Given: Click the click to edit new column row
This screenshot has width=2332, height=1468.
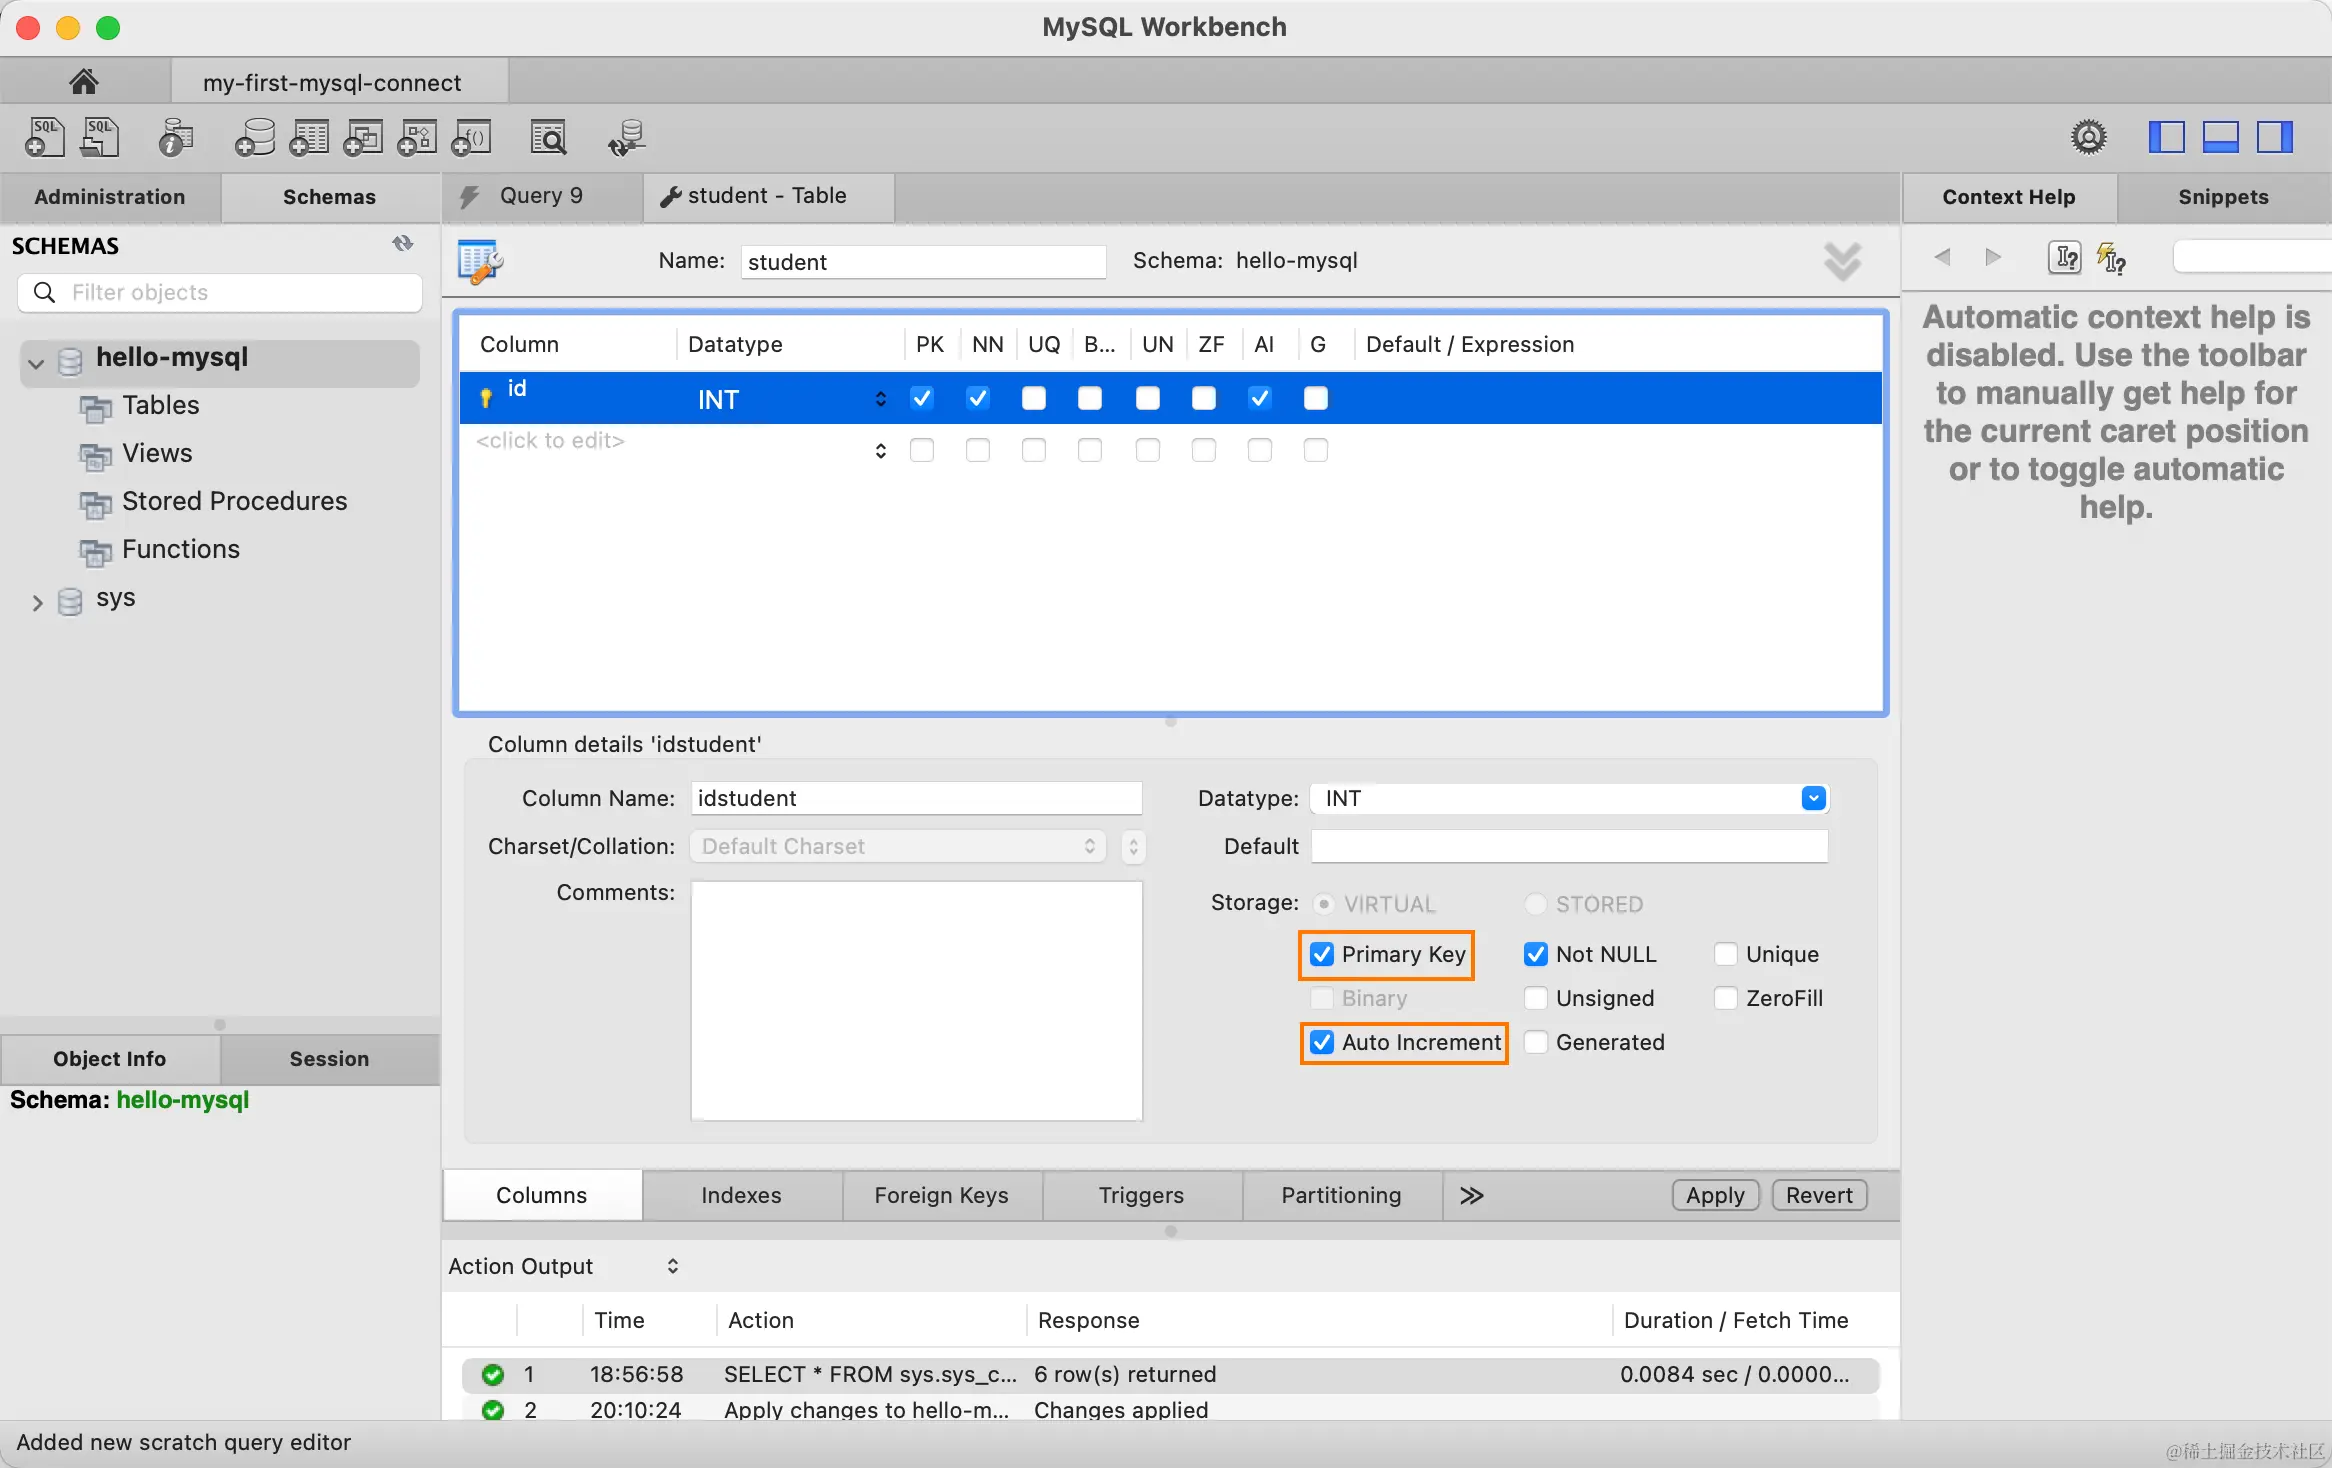Looking at the screenshot, I should (x=550, y=441).
